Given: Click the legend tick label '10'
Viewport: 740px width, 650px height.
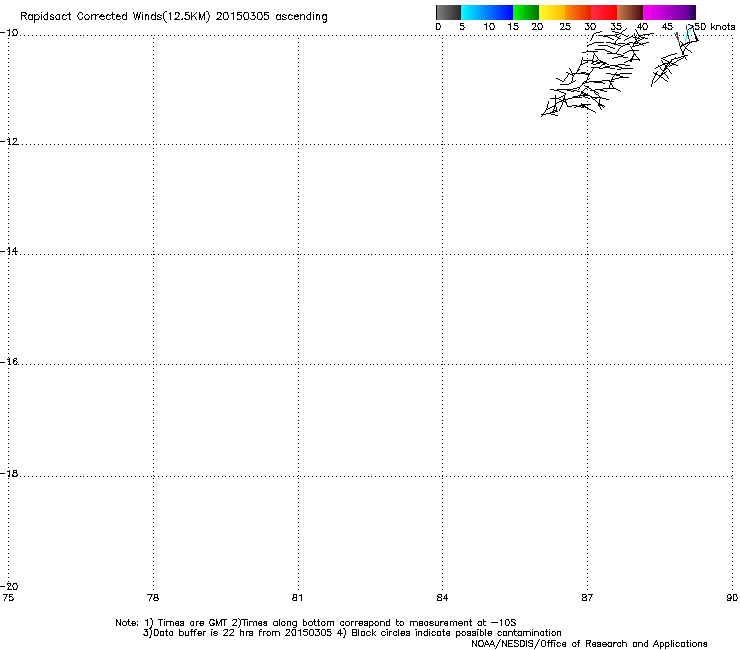Looking at the screenshot, I should [489, 27].
